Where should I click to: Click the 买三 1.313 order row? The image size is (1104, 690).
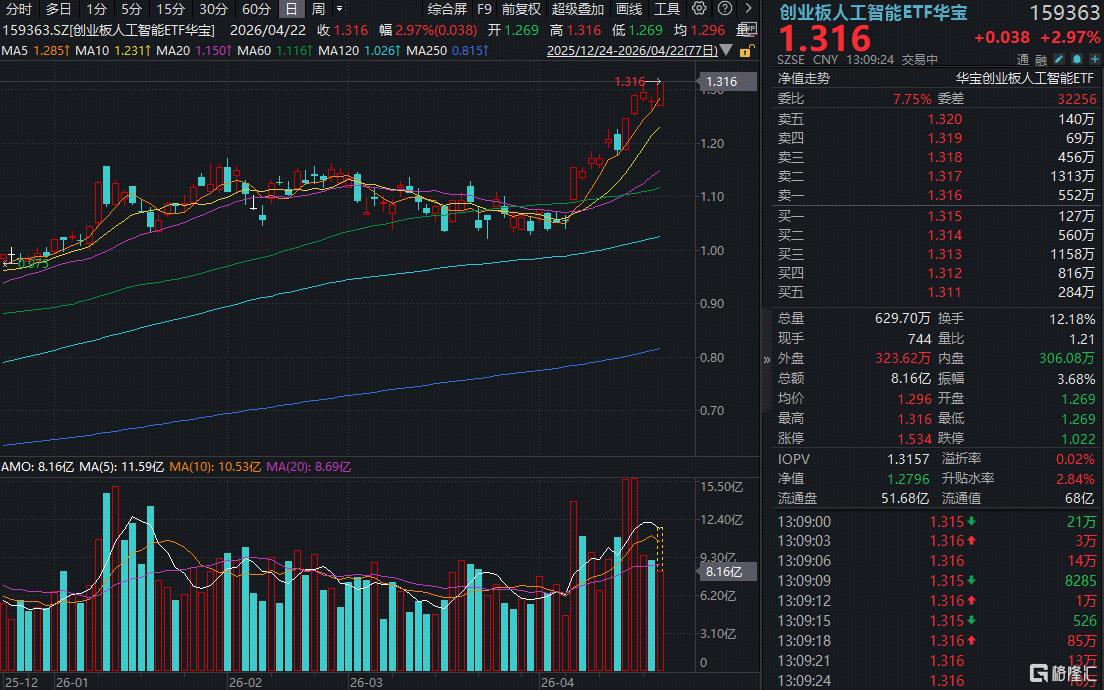pyautogui.click(x=936, y=254)
